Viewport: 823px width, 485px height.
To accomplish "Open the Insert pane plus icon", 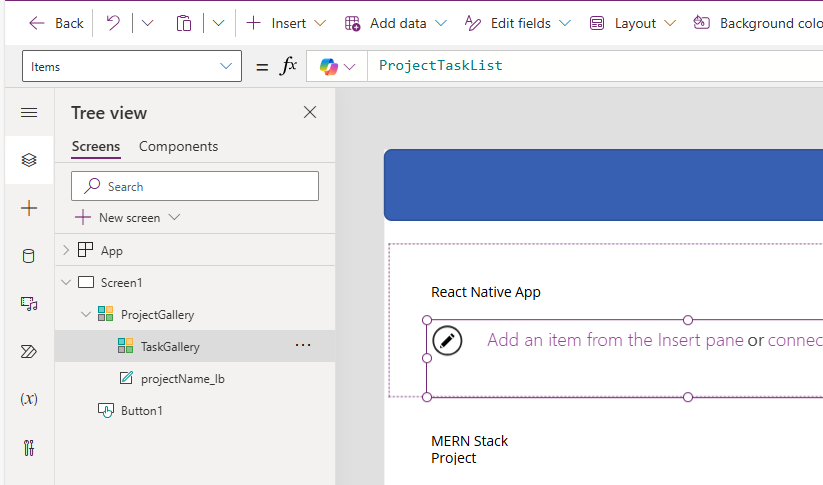I will (29, 208).
